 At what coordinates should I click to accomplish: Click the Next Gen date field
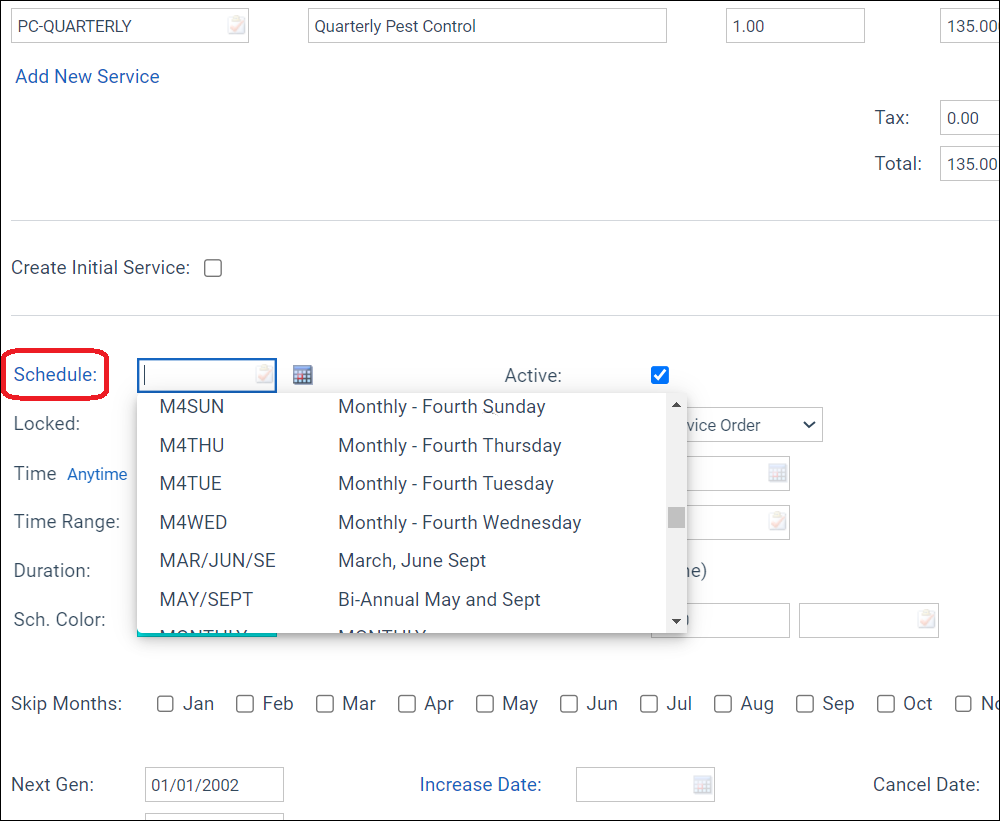pos(213,785)
